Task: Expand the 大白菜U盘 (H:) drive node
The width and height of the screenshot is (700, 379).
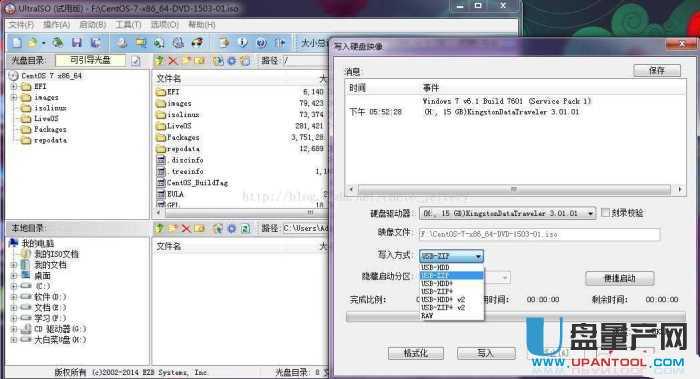Action: [x=14, y=340]
